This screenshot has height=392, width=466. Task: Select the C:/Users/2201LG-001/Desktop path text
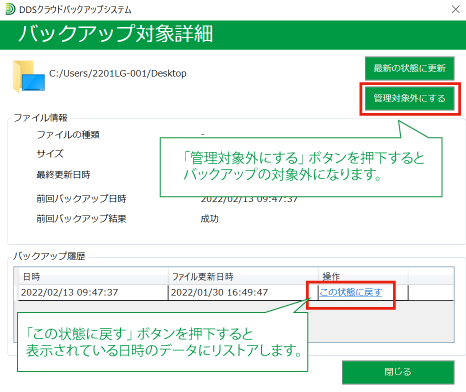point(118,73)
